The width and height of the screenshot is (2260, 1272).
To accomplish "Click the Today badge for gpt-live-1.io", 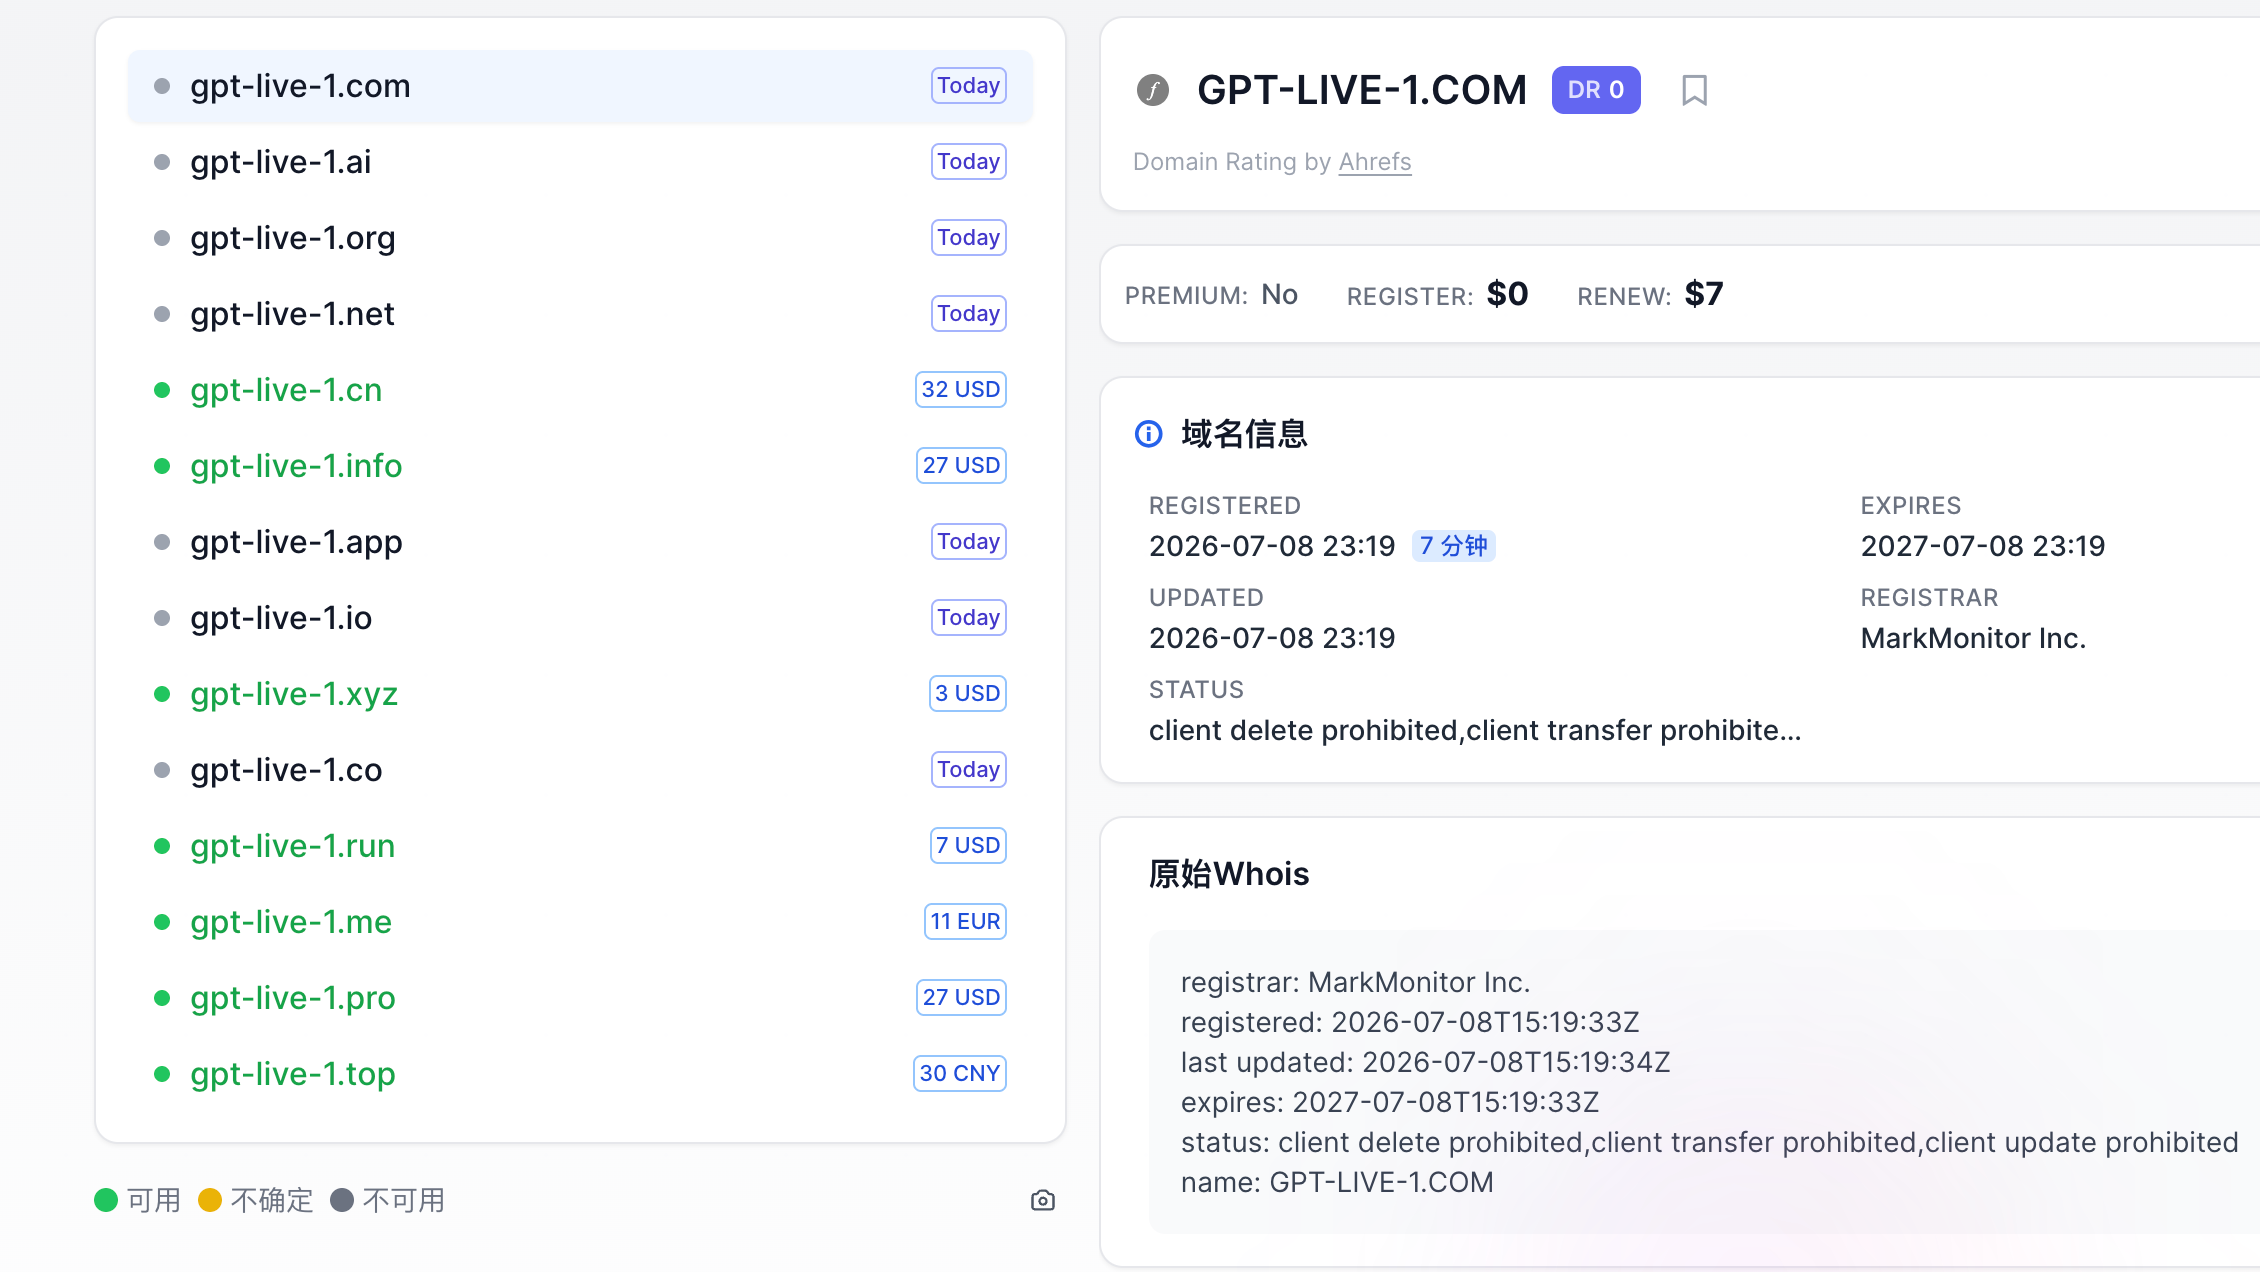I will pos(968,618).
